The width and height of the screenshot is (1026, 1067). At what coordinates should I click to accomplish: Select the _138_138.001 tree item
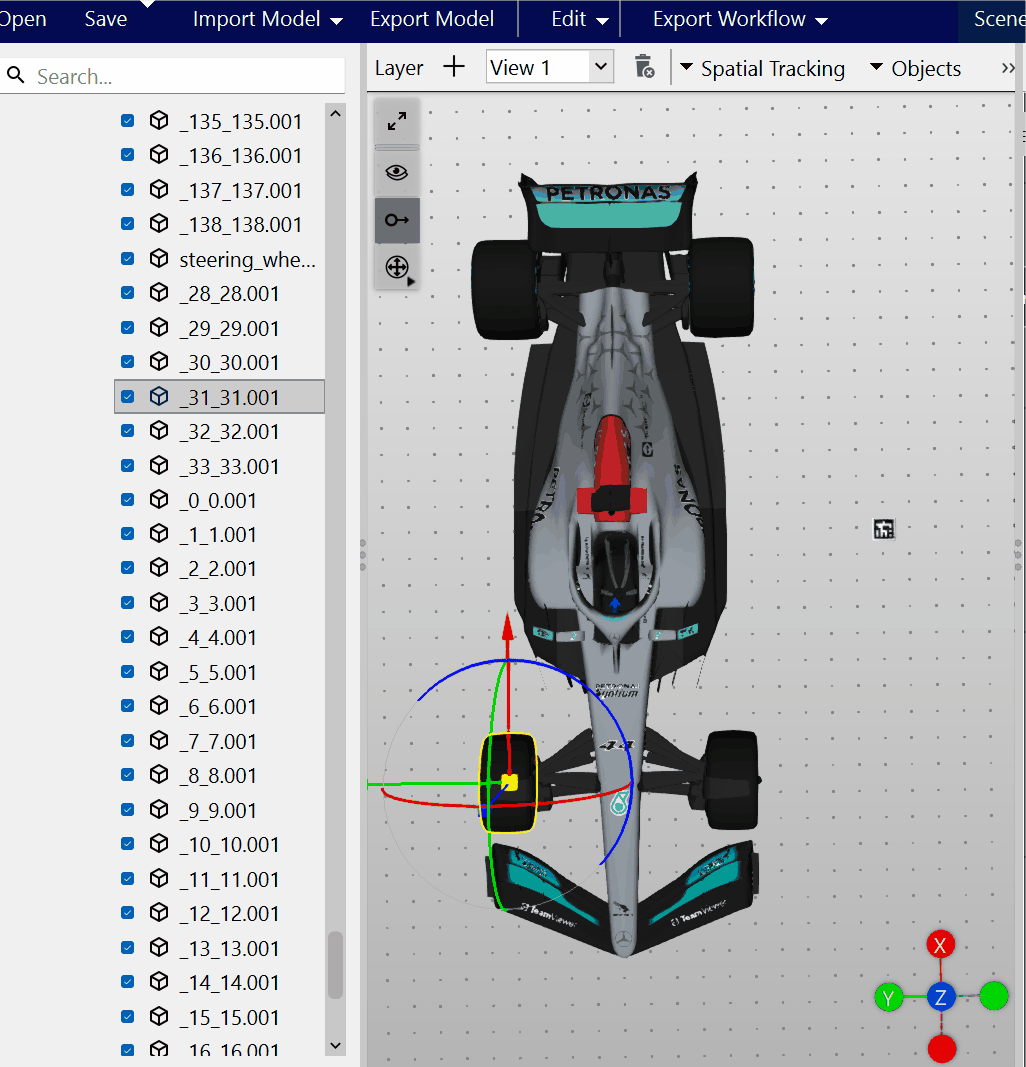click(x=219, y=224)
